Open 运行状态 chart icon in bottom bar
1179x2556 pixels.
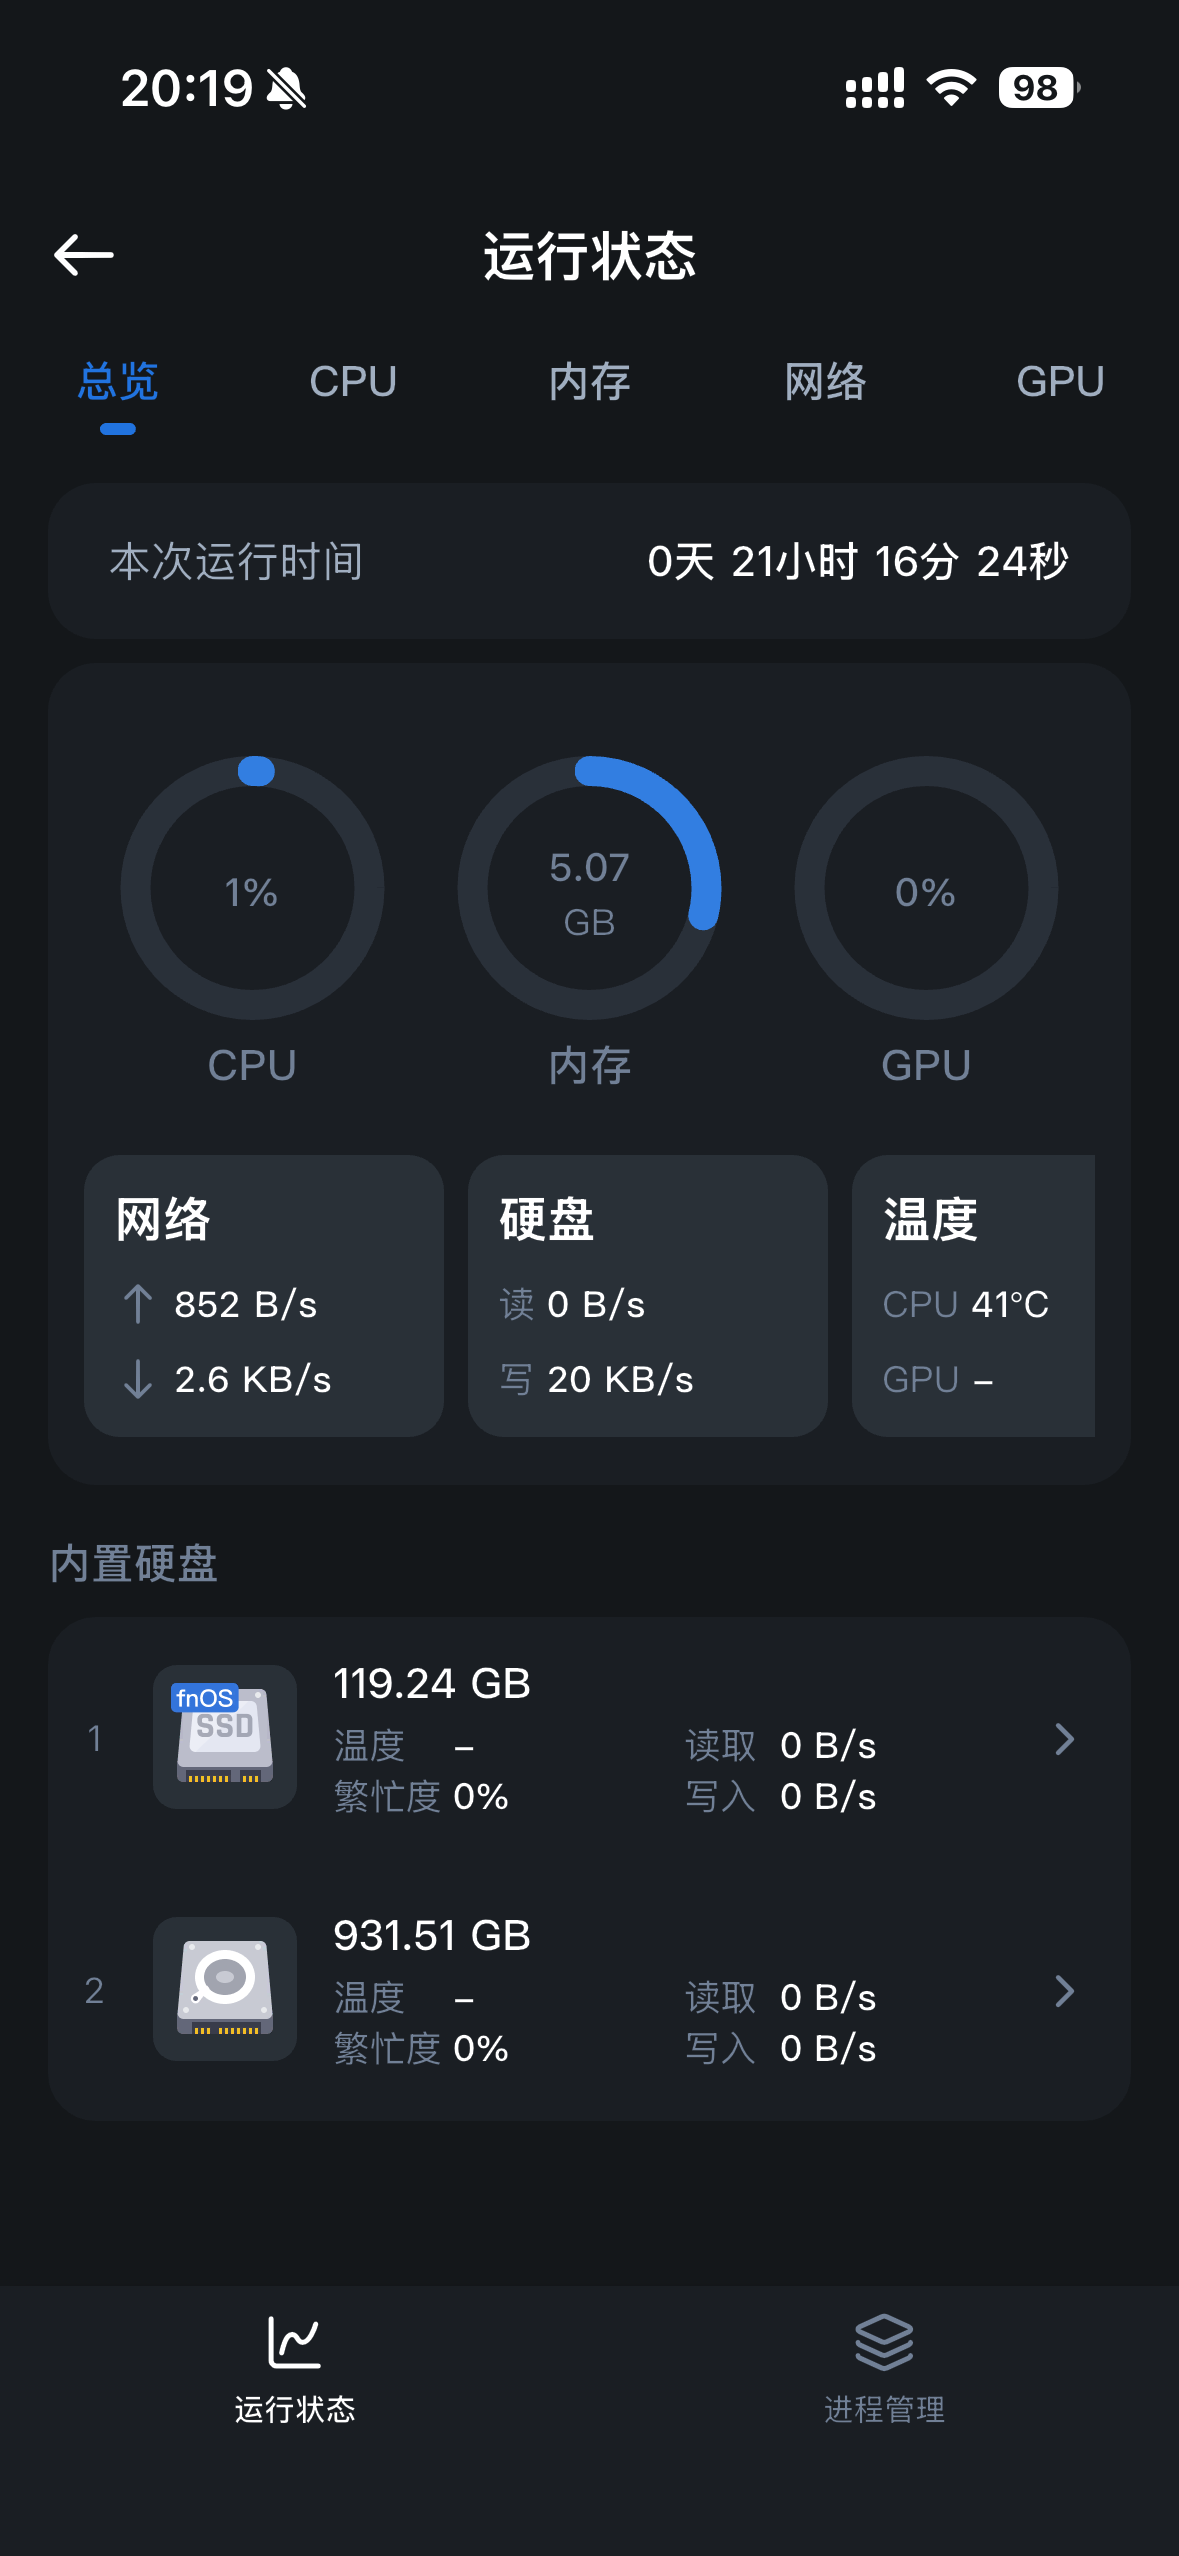pos(295,2342)
